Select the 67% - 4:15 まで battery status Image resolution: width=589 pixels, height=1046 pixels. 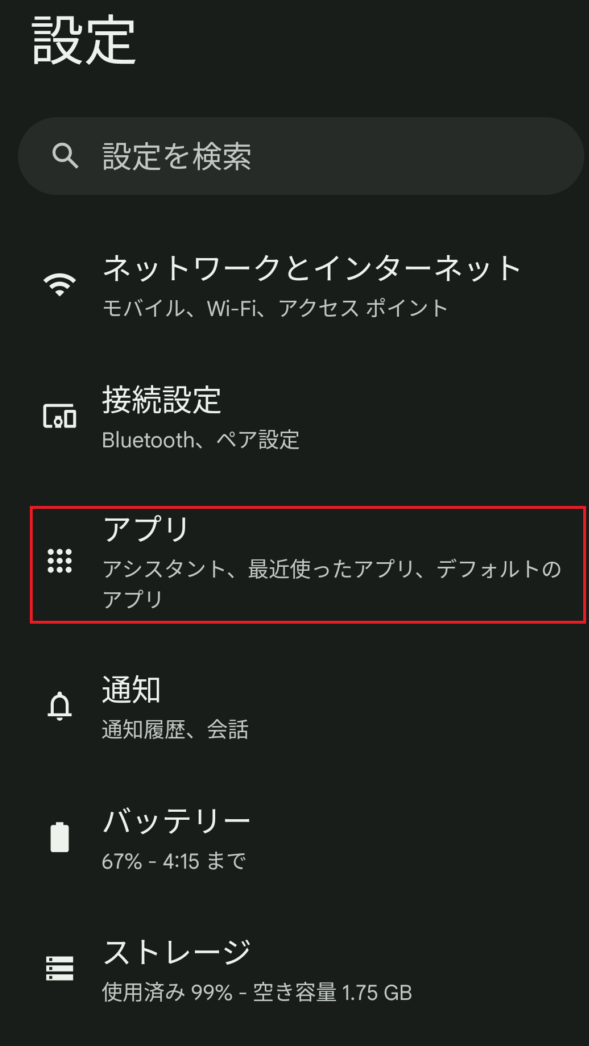(173, 861)
